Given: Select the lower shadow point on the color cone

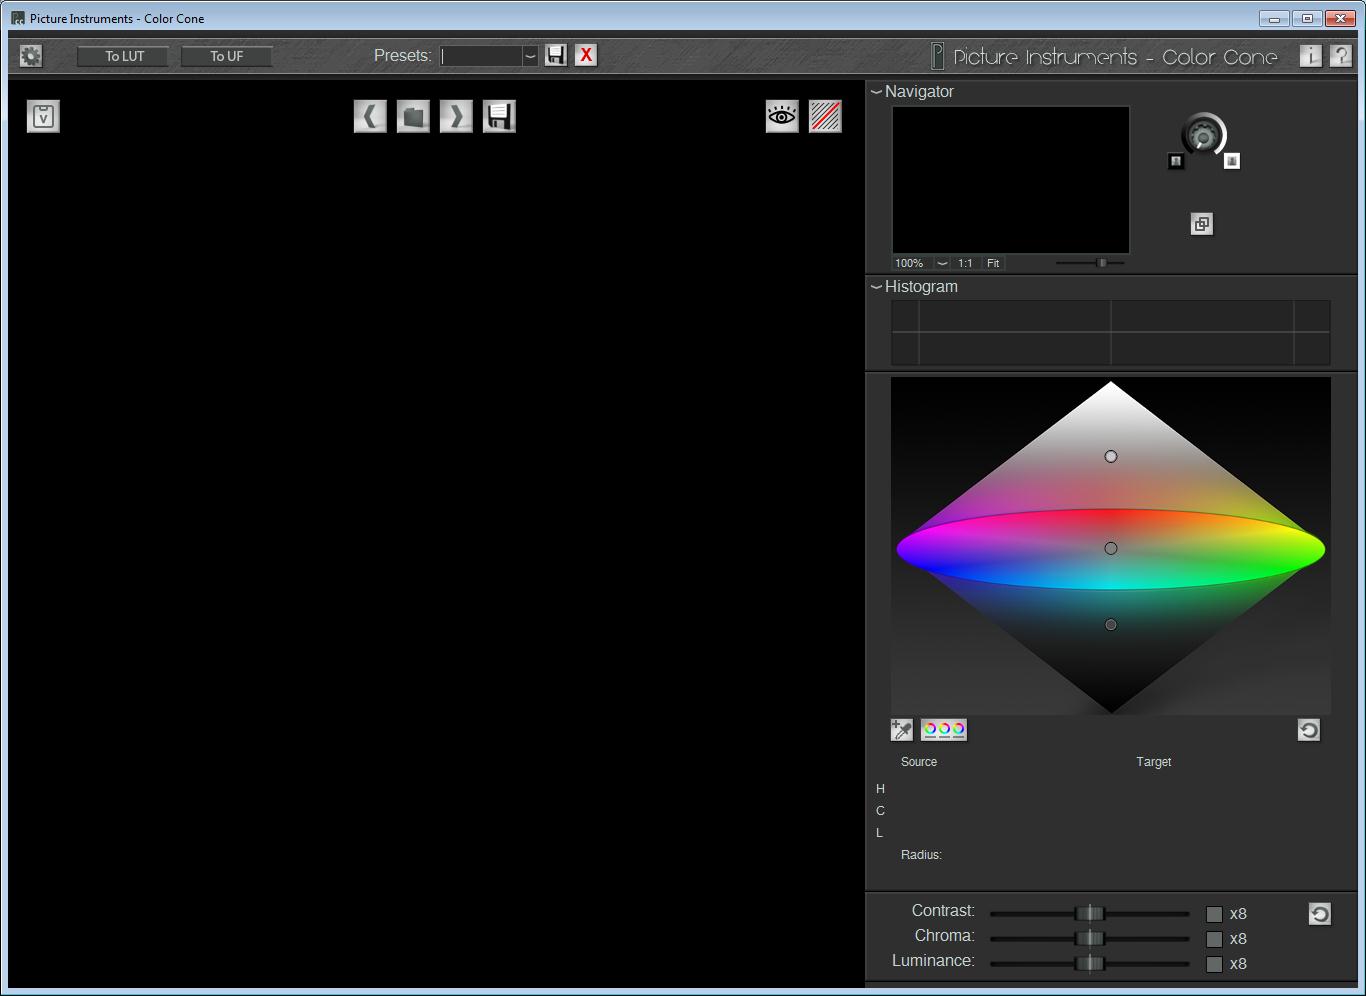Looking at the screenshot, I should (1111, 625).
